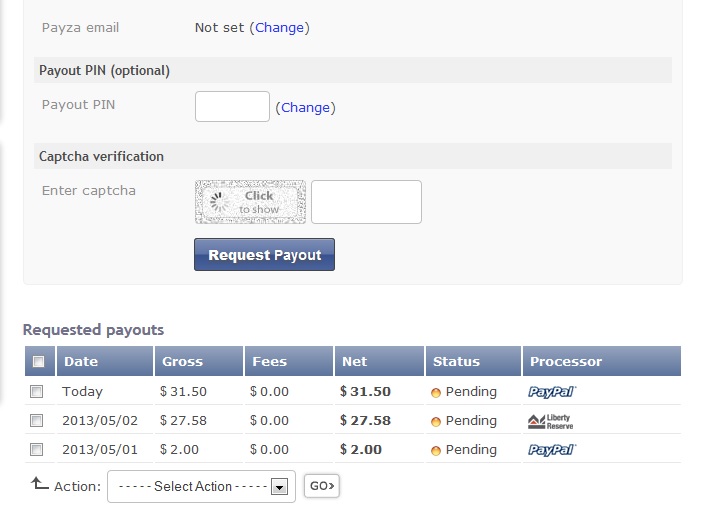701x516 pixels.
Task: Click pending status icon for $2.00 payout
Action: [436, 451]
